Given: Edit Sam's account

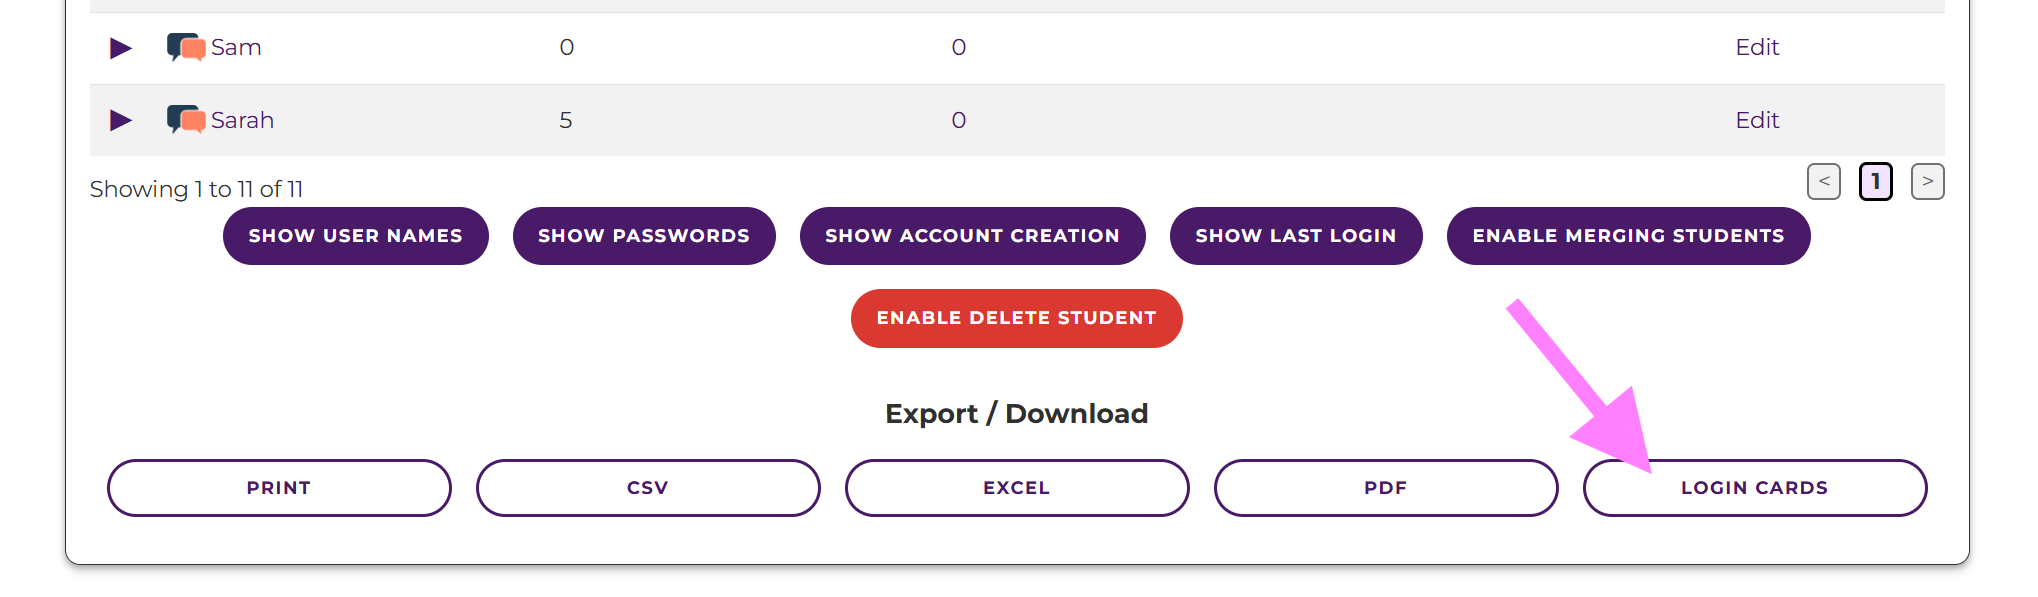Looking at the screenshot, I should 1756,47.
